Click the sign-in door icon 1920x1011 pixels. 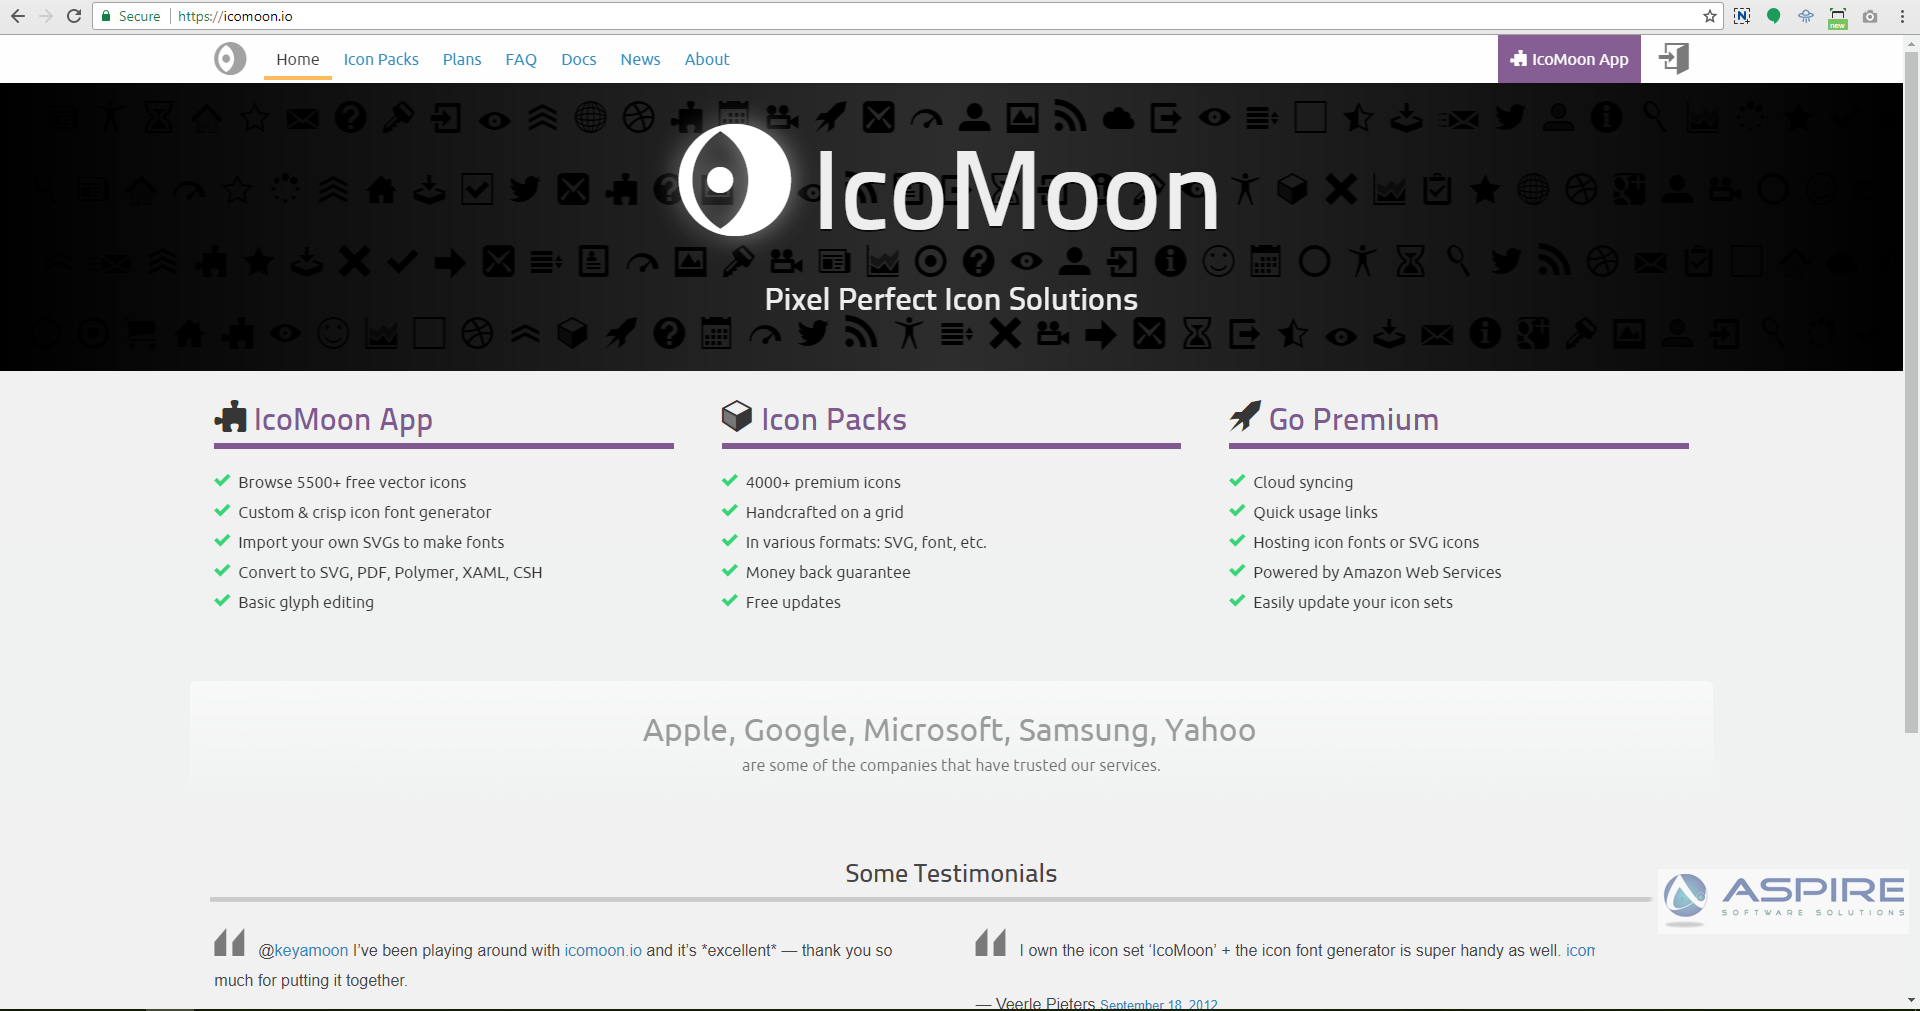(x=1674, y=59)
